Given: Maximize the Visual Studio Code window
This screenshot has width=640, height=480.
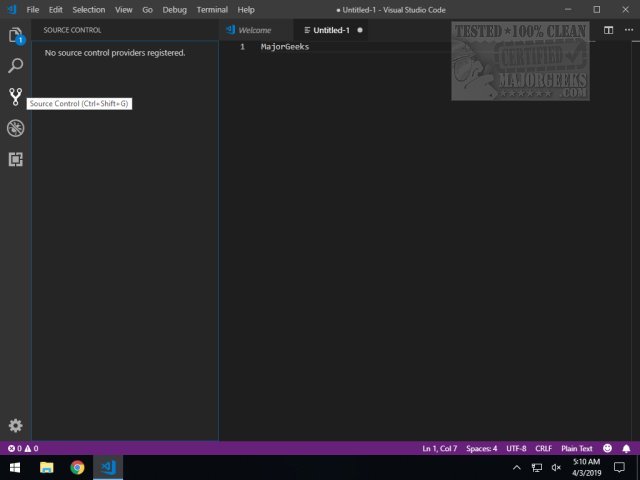Looking at the screenshot, I should [596, 9].
